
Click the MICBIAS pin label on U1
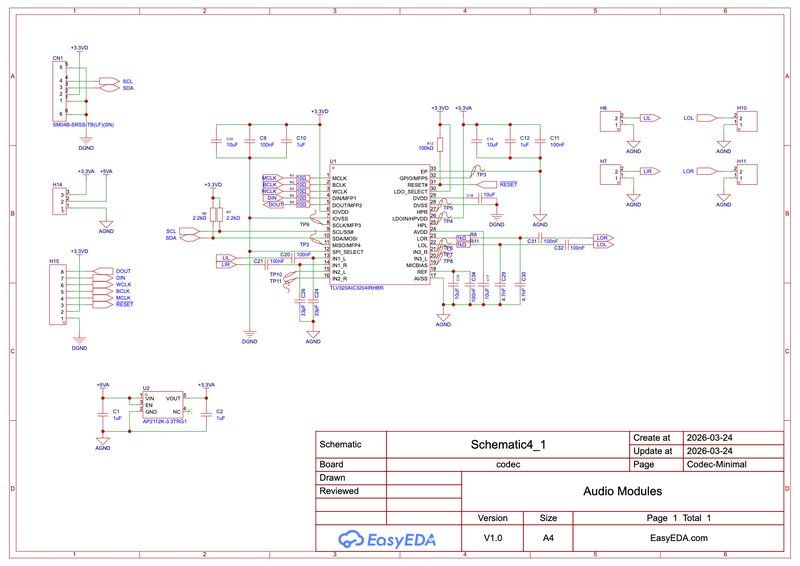pos(417,265)
